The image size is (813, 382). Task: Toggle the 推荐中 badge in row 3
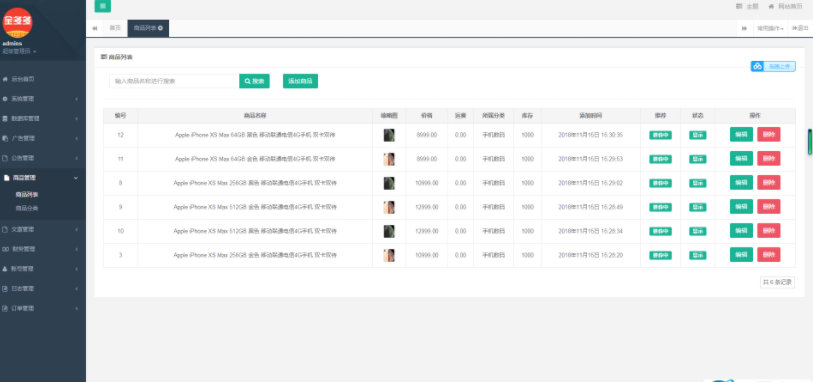tap(660, 255)
